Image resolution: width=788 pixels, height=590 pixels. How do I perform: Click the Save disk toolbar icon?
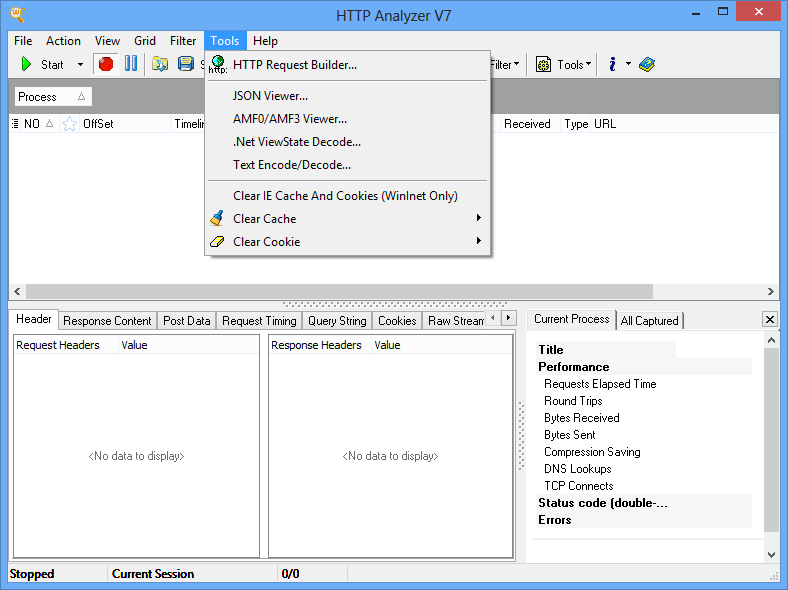tap(186, 64)
